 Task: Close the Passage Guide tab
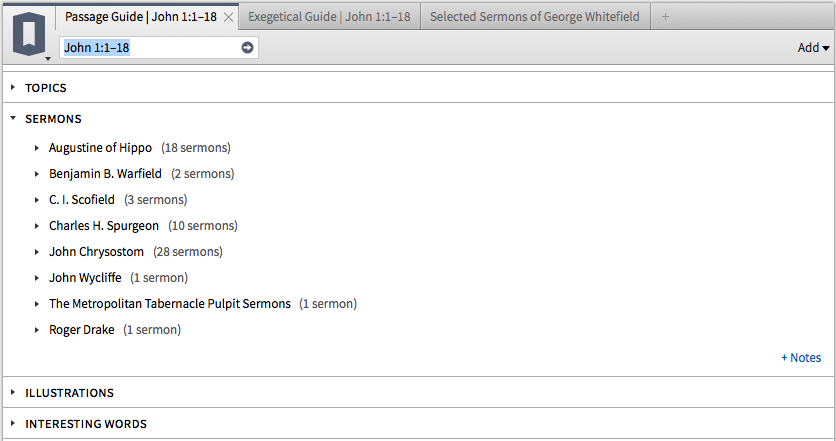[x=228, y=17]
